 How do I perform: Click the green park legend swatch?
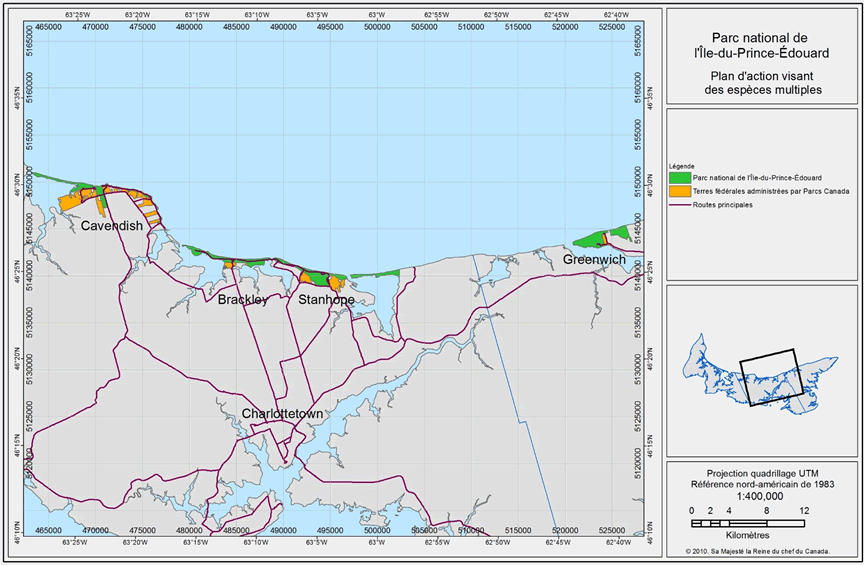pyautogui.click(x=679, y=178)
